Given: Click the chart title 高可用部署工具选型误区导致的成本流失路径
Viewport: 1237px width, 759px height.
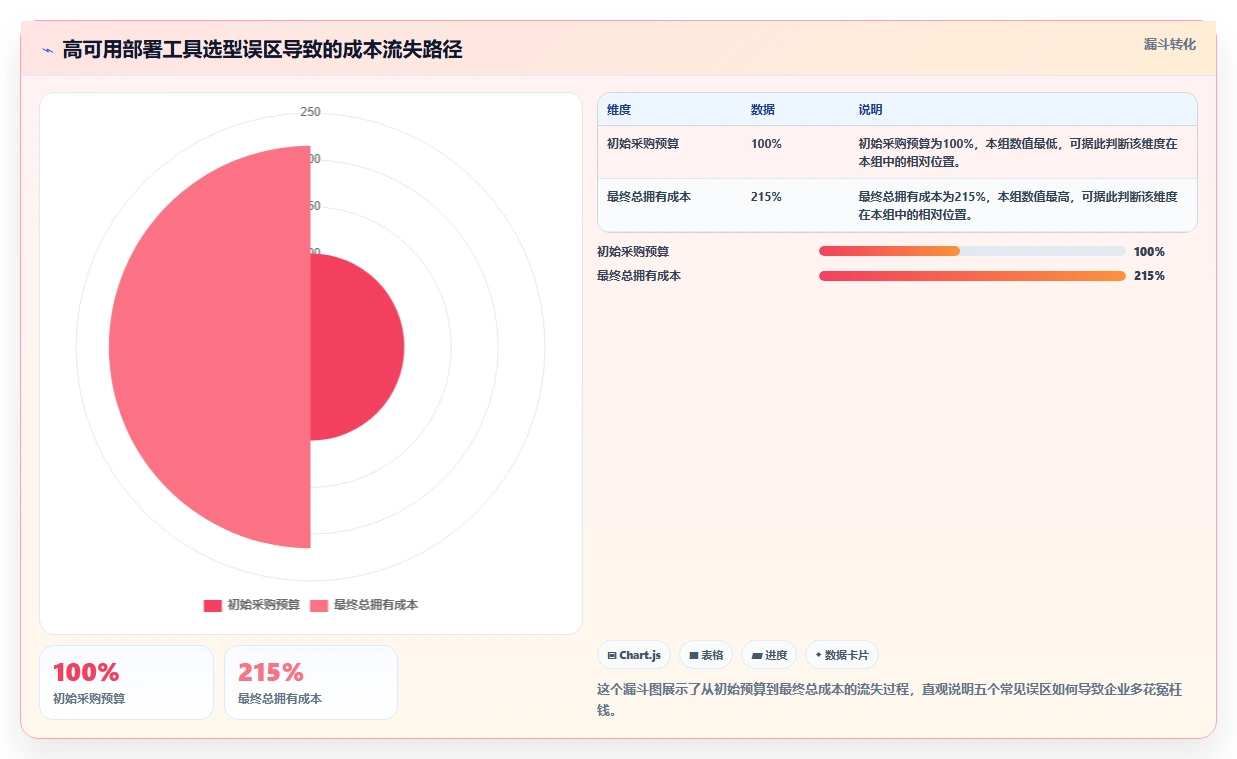Looking at the screenshot, I should pos(262,50).
